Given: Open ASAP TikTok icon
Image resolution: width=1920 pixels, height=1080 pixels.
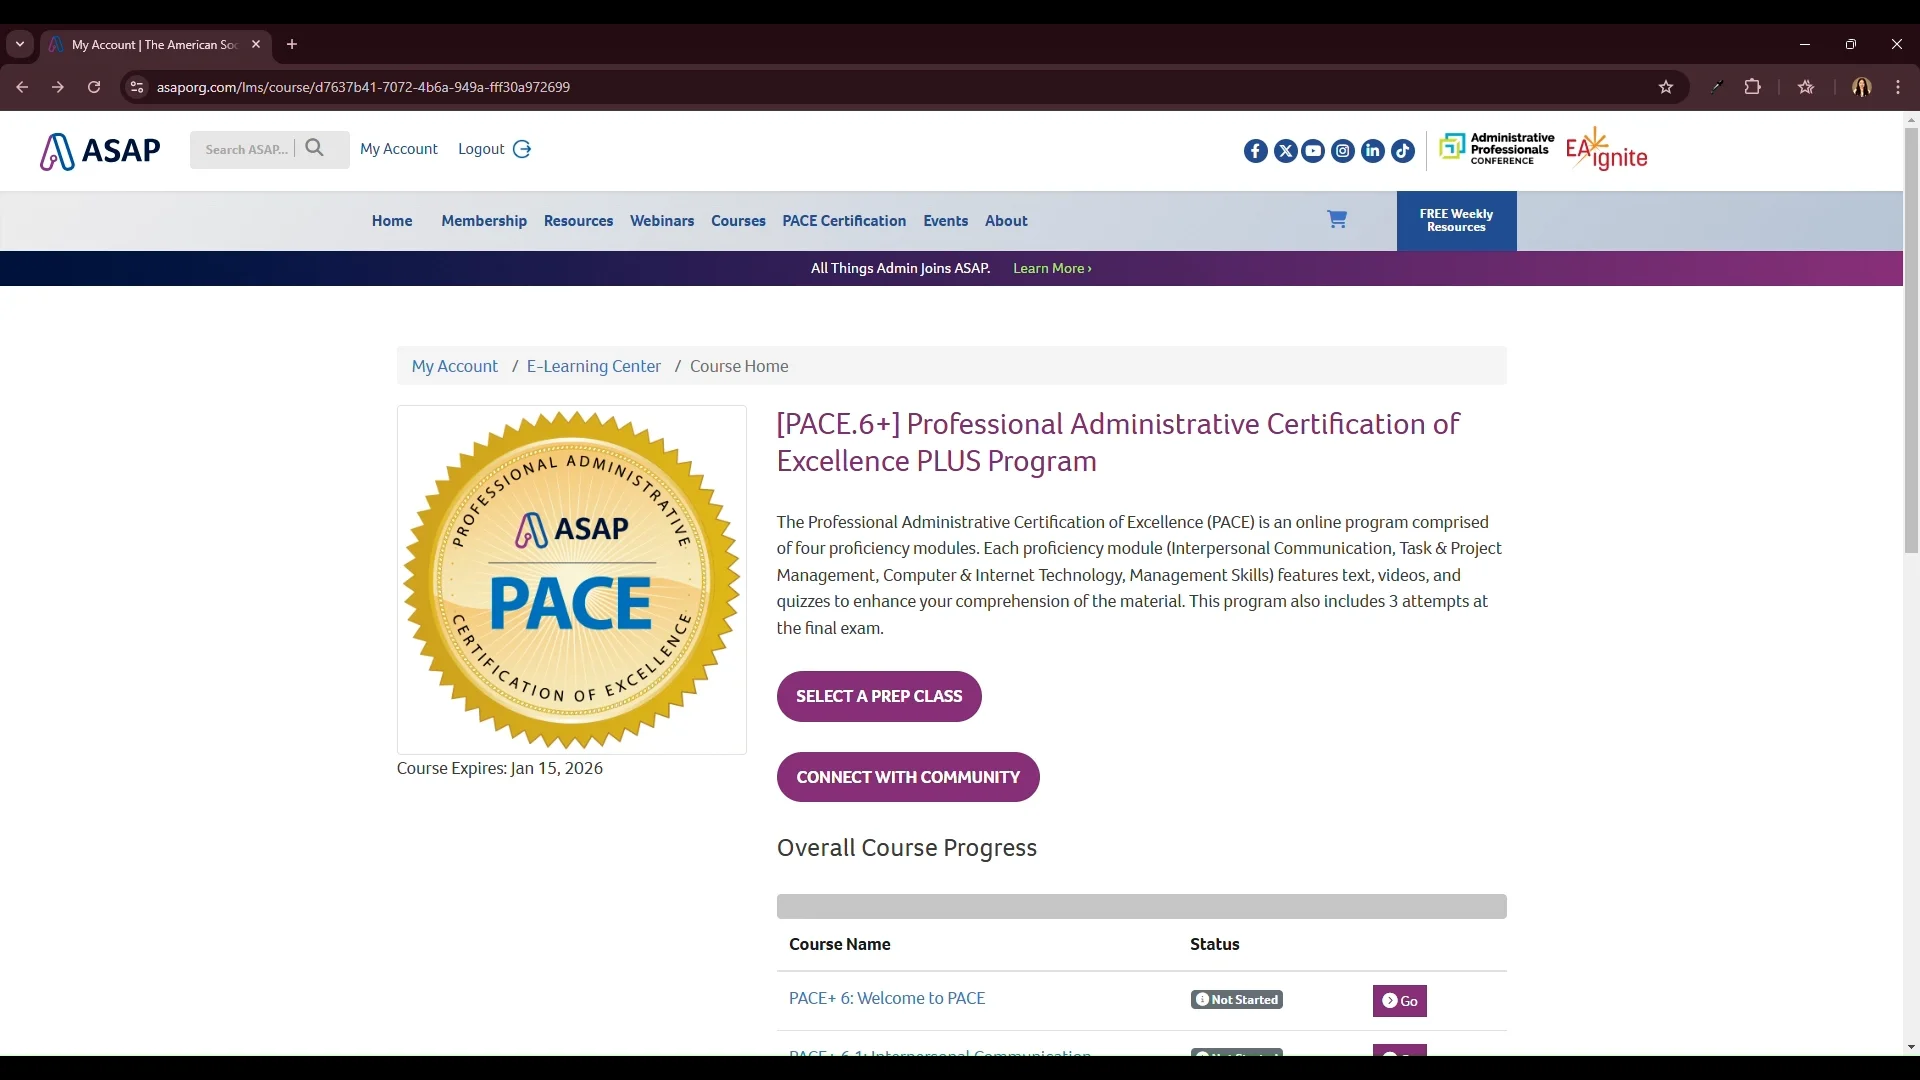Looking at the screenshot, I should [1403, 151].
